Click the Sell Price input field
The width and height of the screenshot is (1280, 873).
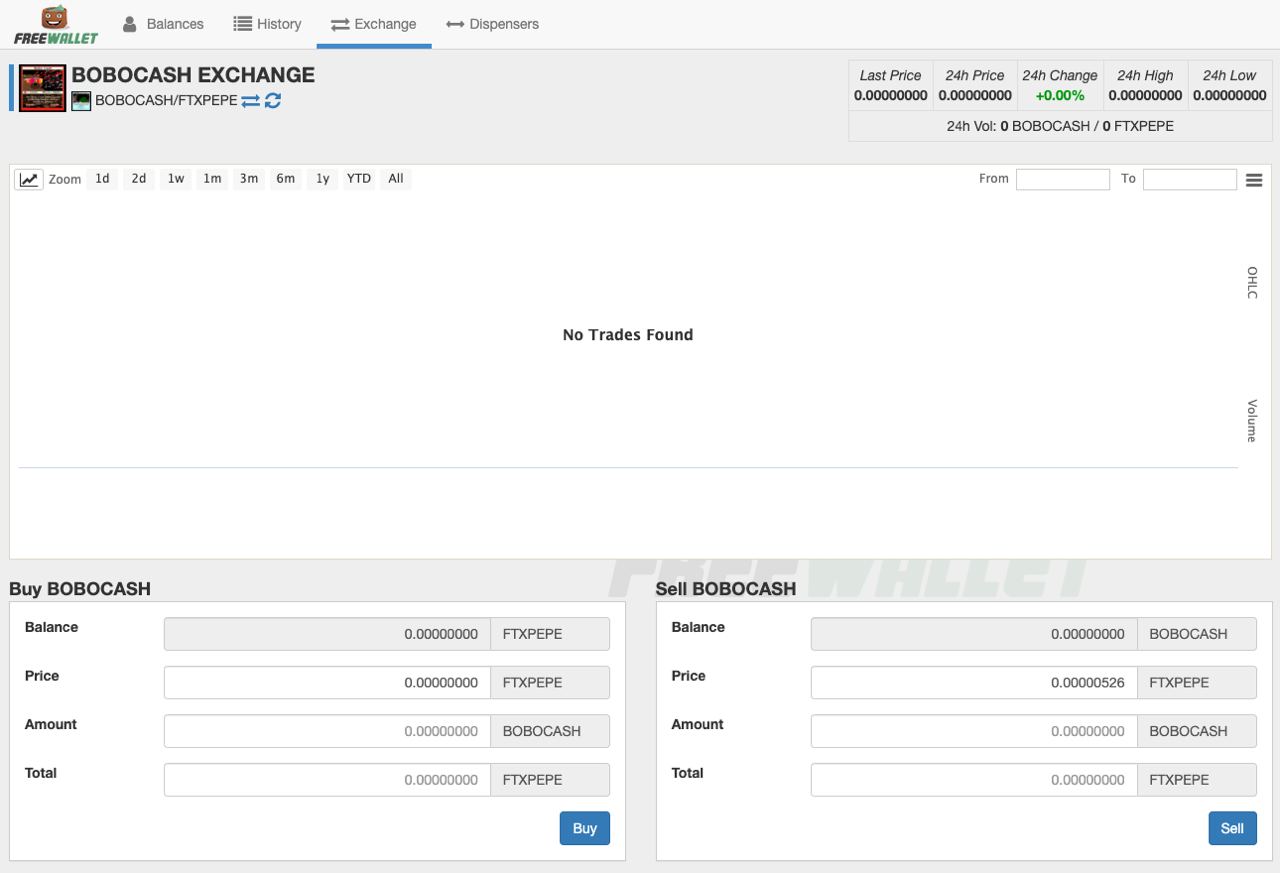pos(974,683)
